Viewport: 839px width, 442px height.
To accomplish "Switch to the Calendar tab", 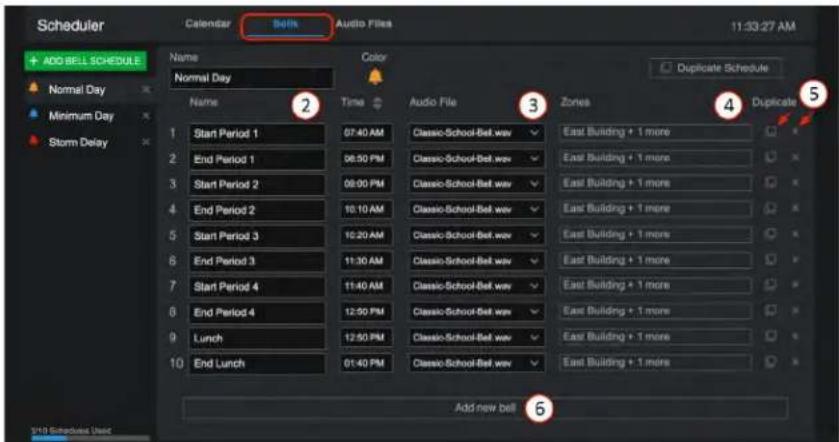I will coord(208,24).
